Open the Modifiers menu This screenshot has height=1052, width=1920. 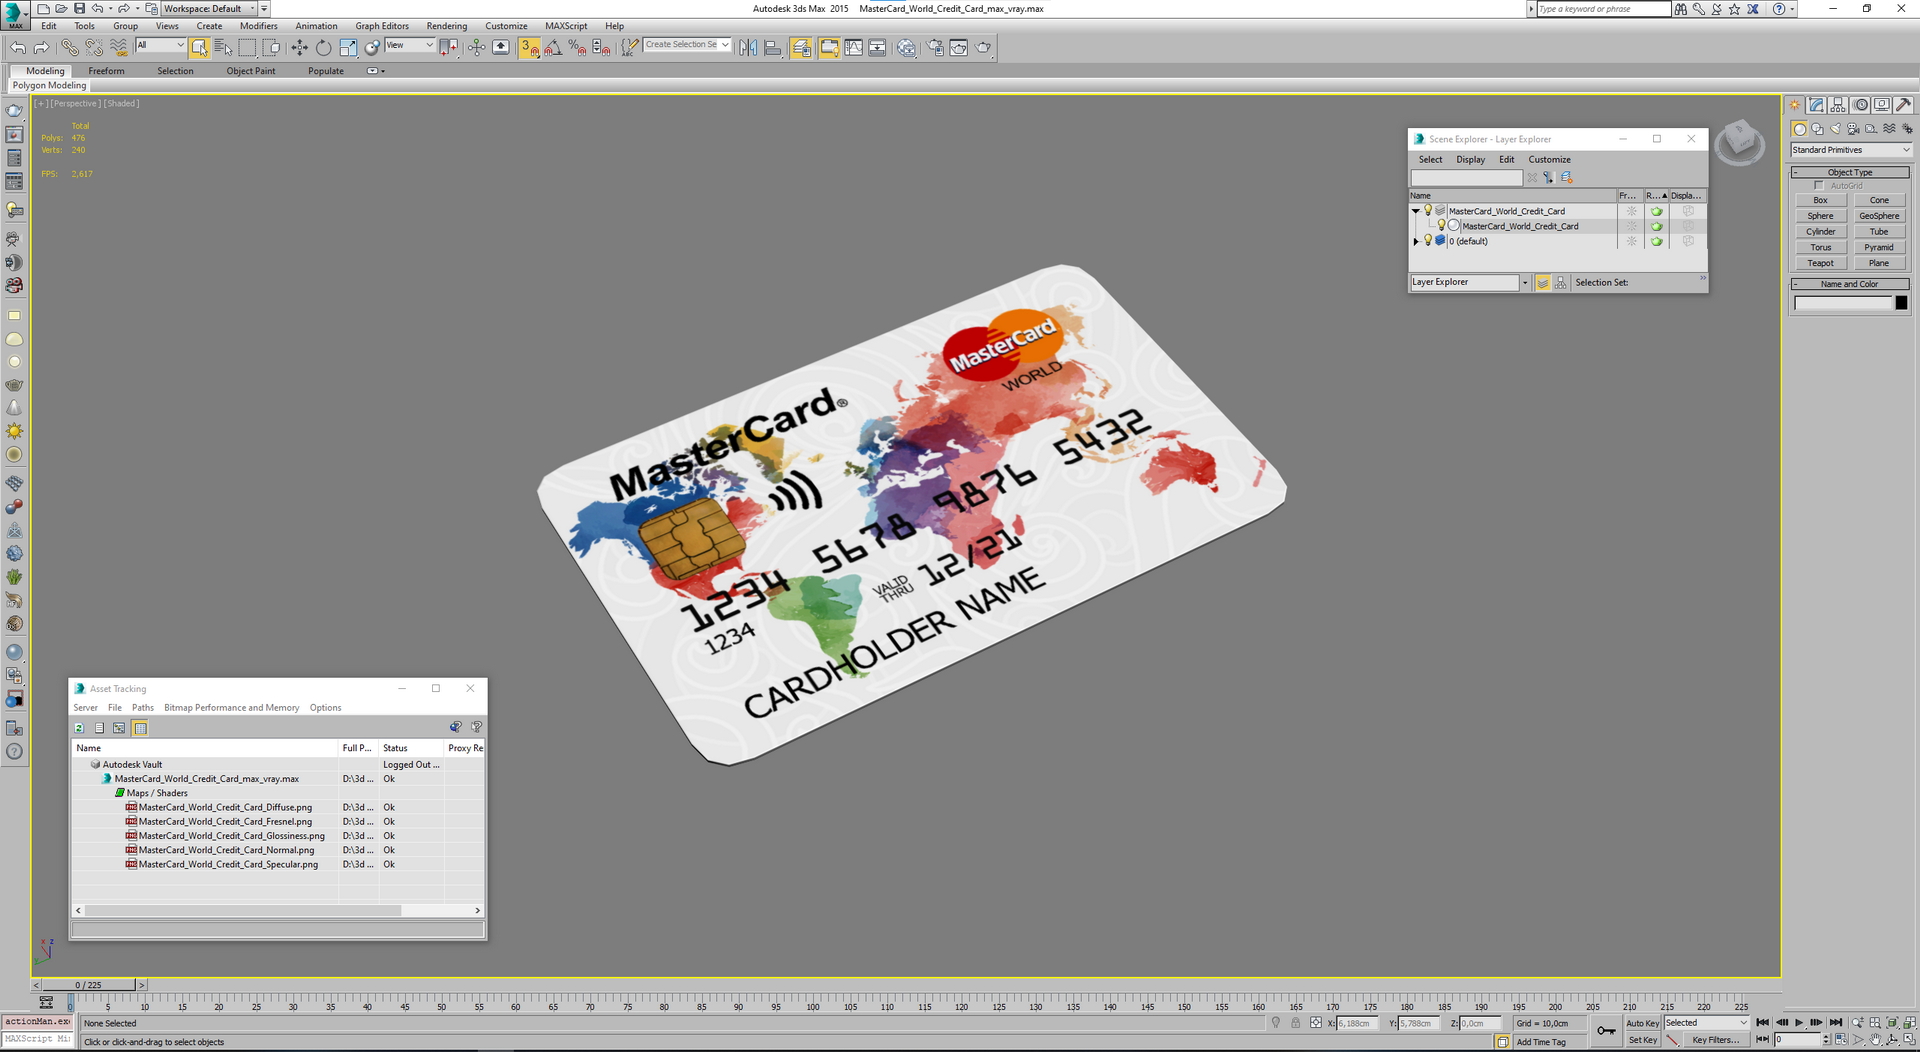[x=258, y=26]
